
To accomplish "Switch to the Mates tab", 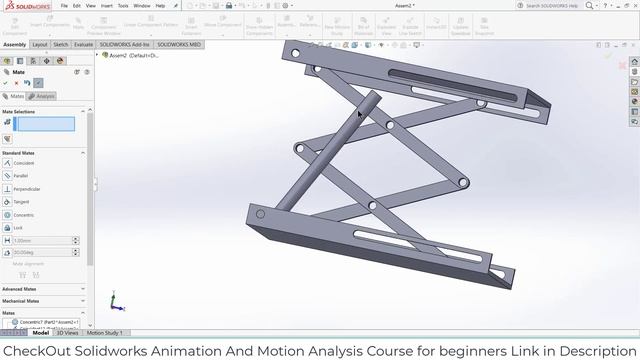I will (13, 96).
